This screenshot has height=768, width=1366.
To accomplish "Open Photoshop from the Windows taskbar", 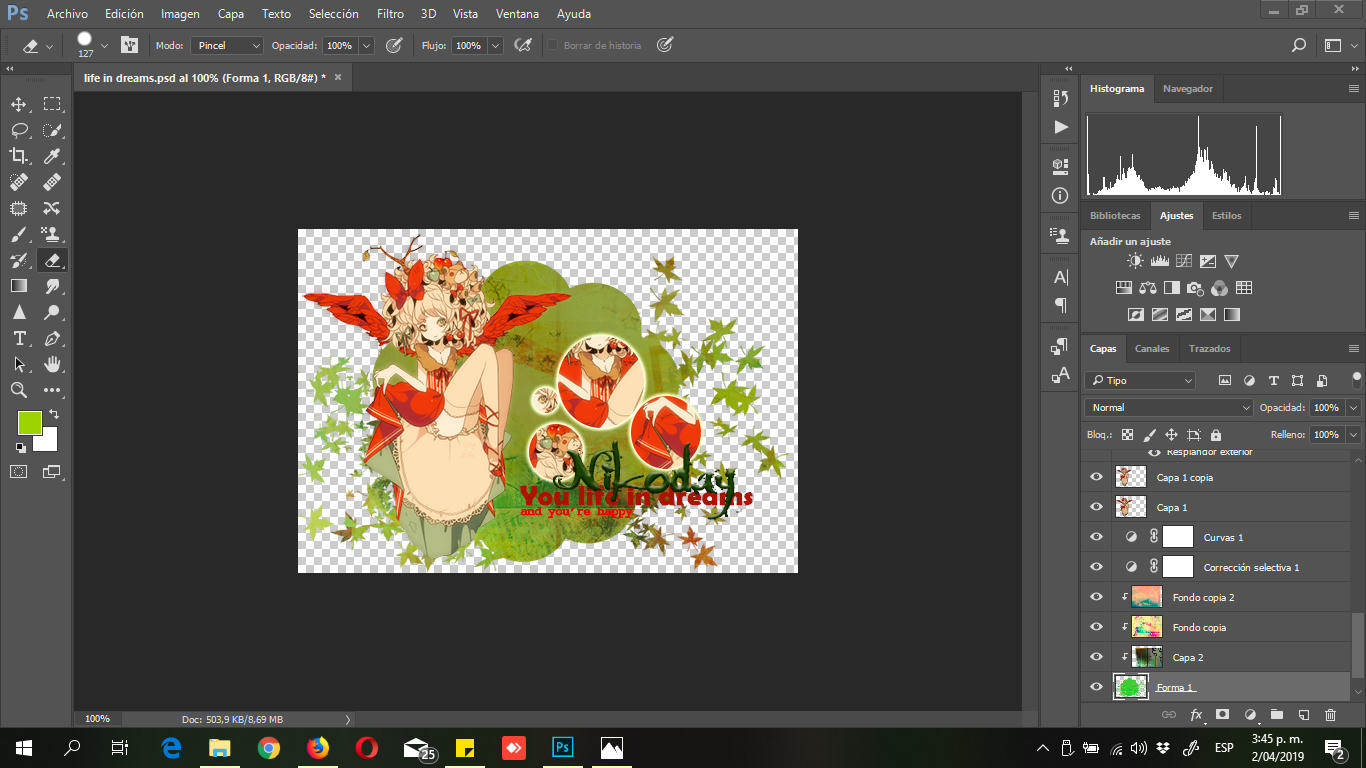I will pos(563,747).
